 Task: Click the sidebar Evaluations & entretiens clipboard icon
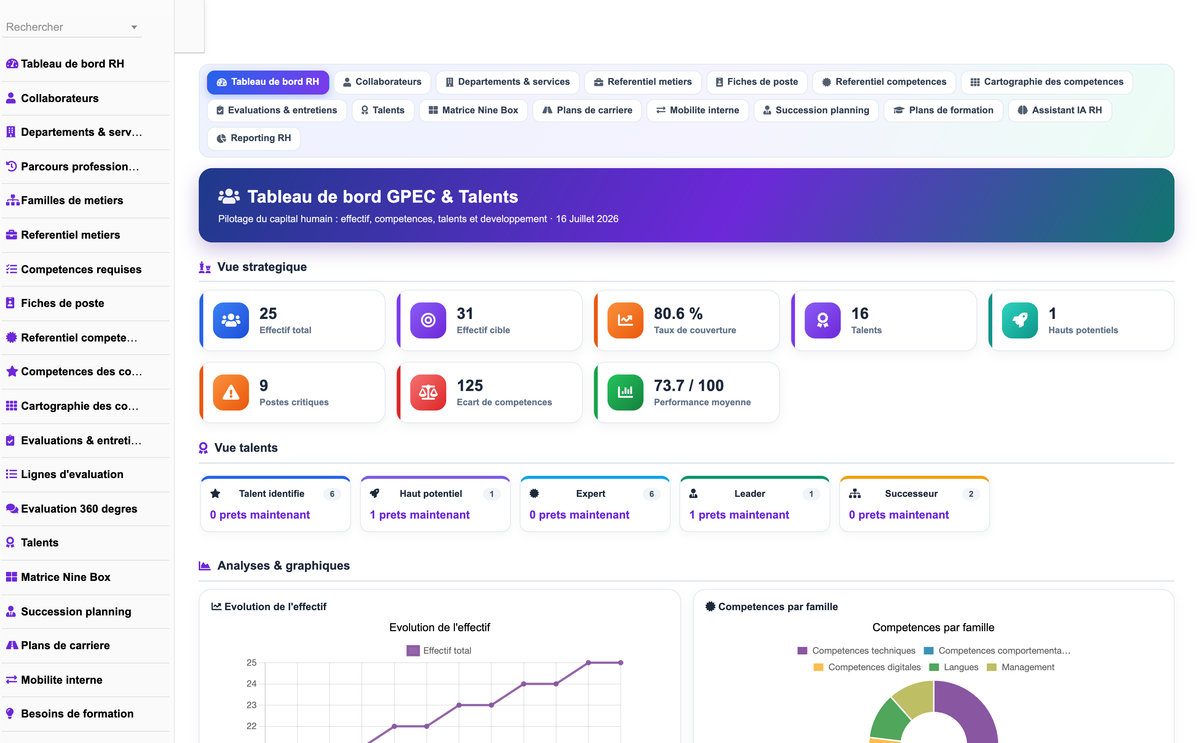click(x=12, y=440)
